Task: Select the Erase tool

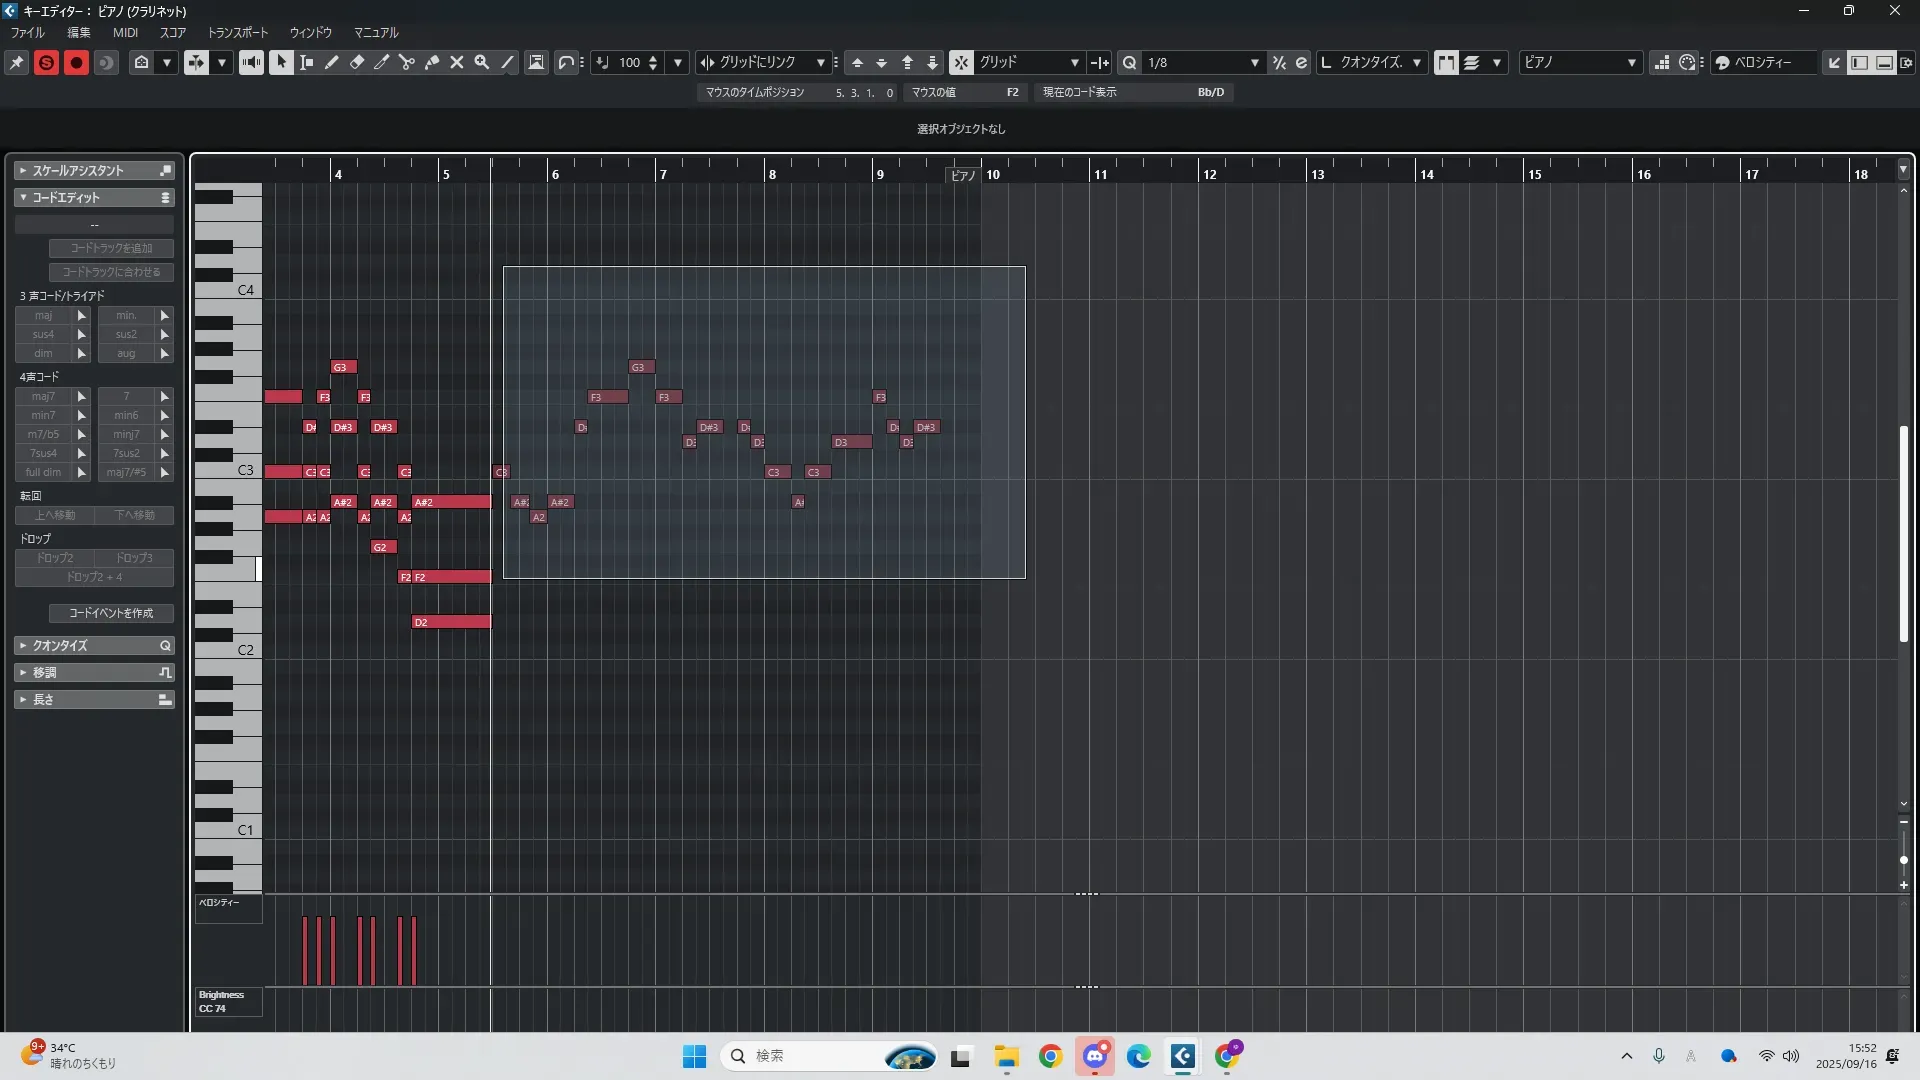Action: [357, 62]
